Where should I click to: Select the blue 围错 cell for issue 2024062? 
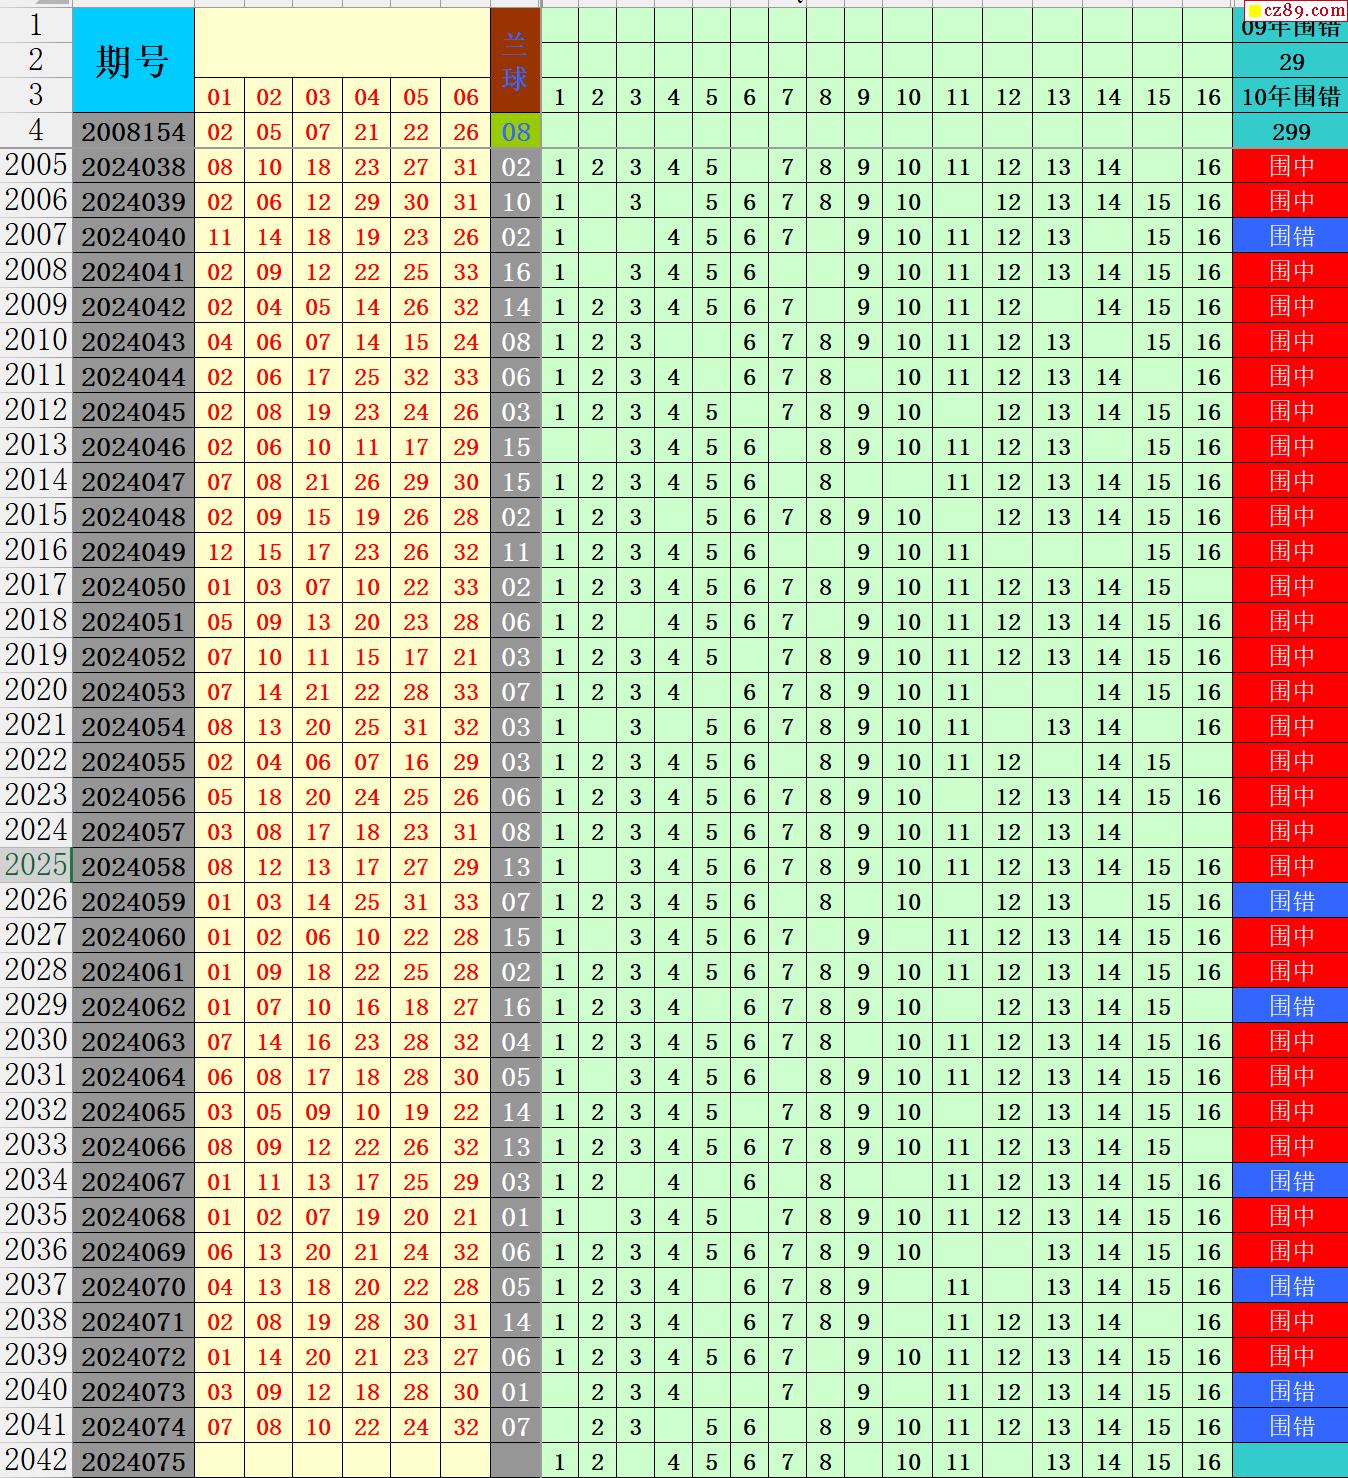tap(1291, 1006)
